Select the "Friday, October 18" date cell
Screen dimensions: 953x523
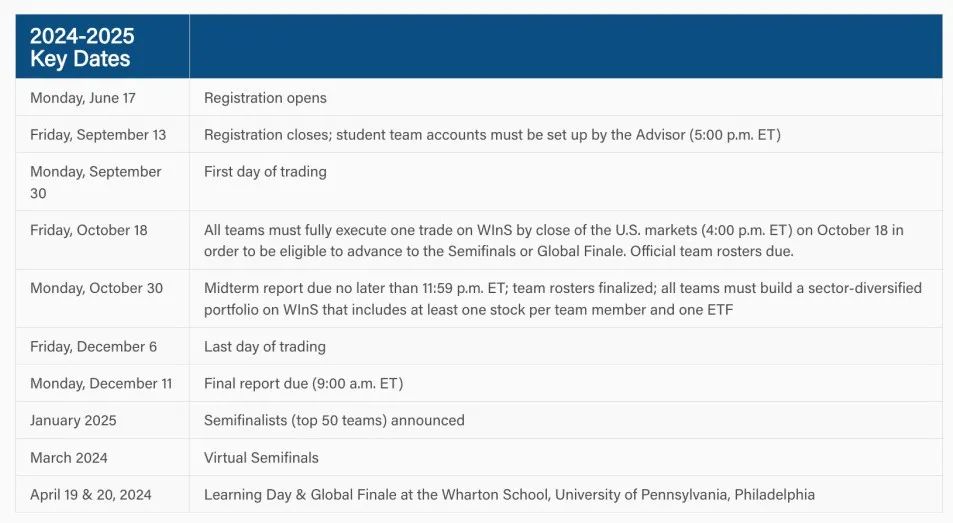(88, 230)
